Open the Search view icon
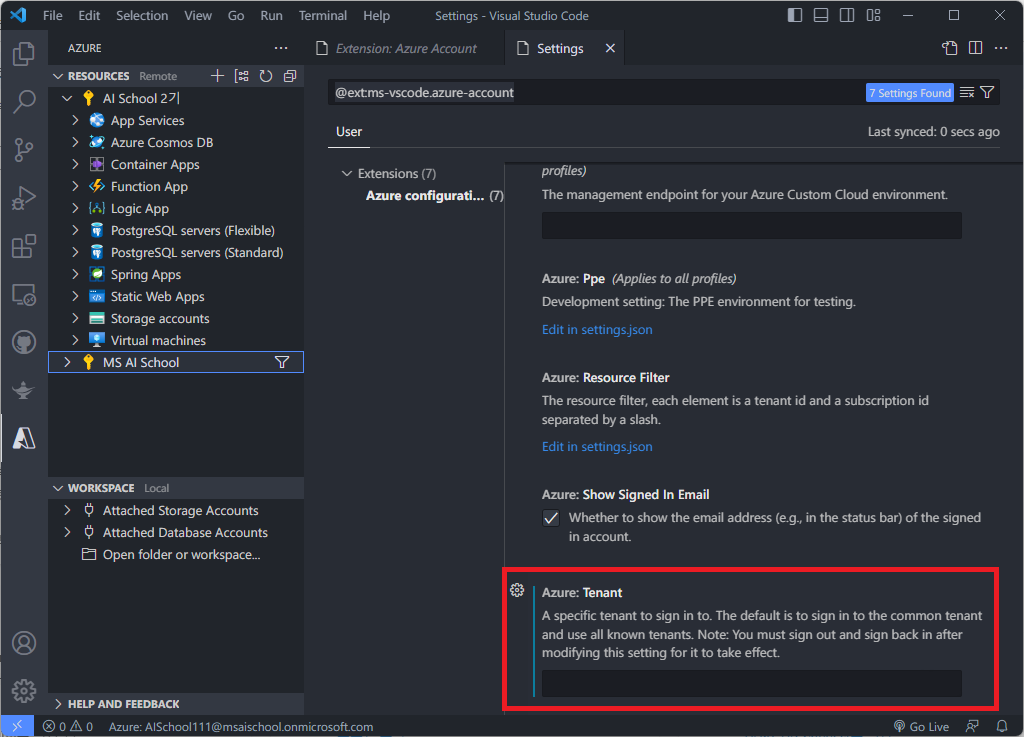The image size is (1024, 737). click(24, 102)
